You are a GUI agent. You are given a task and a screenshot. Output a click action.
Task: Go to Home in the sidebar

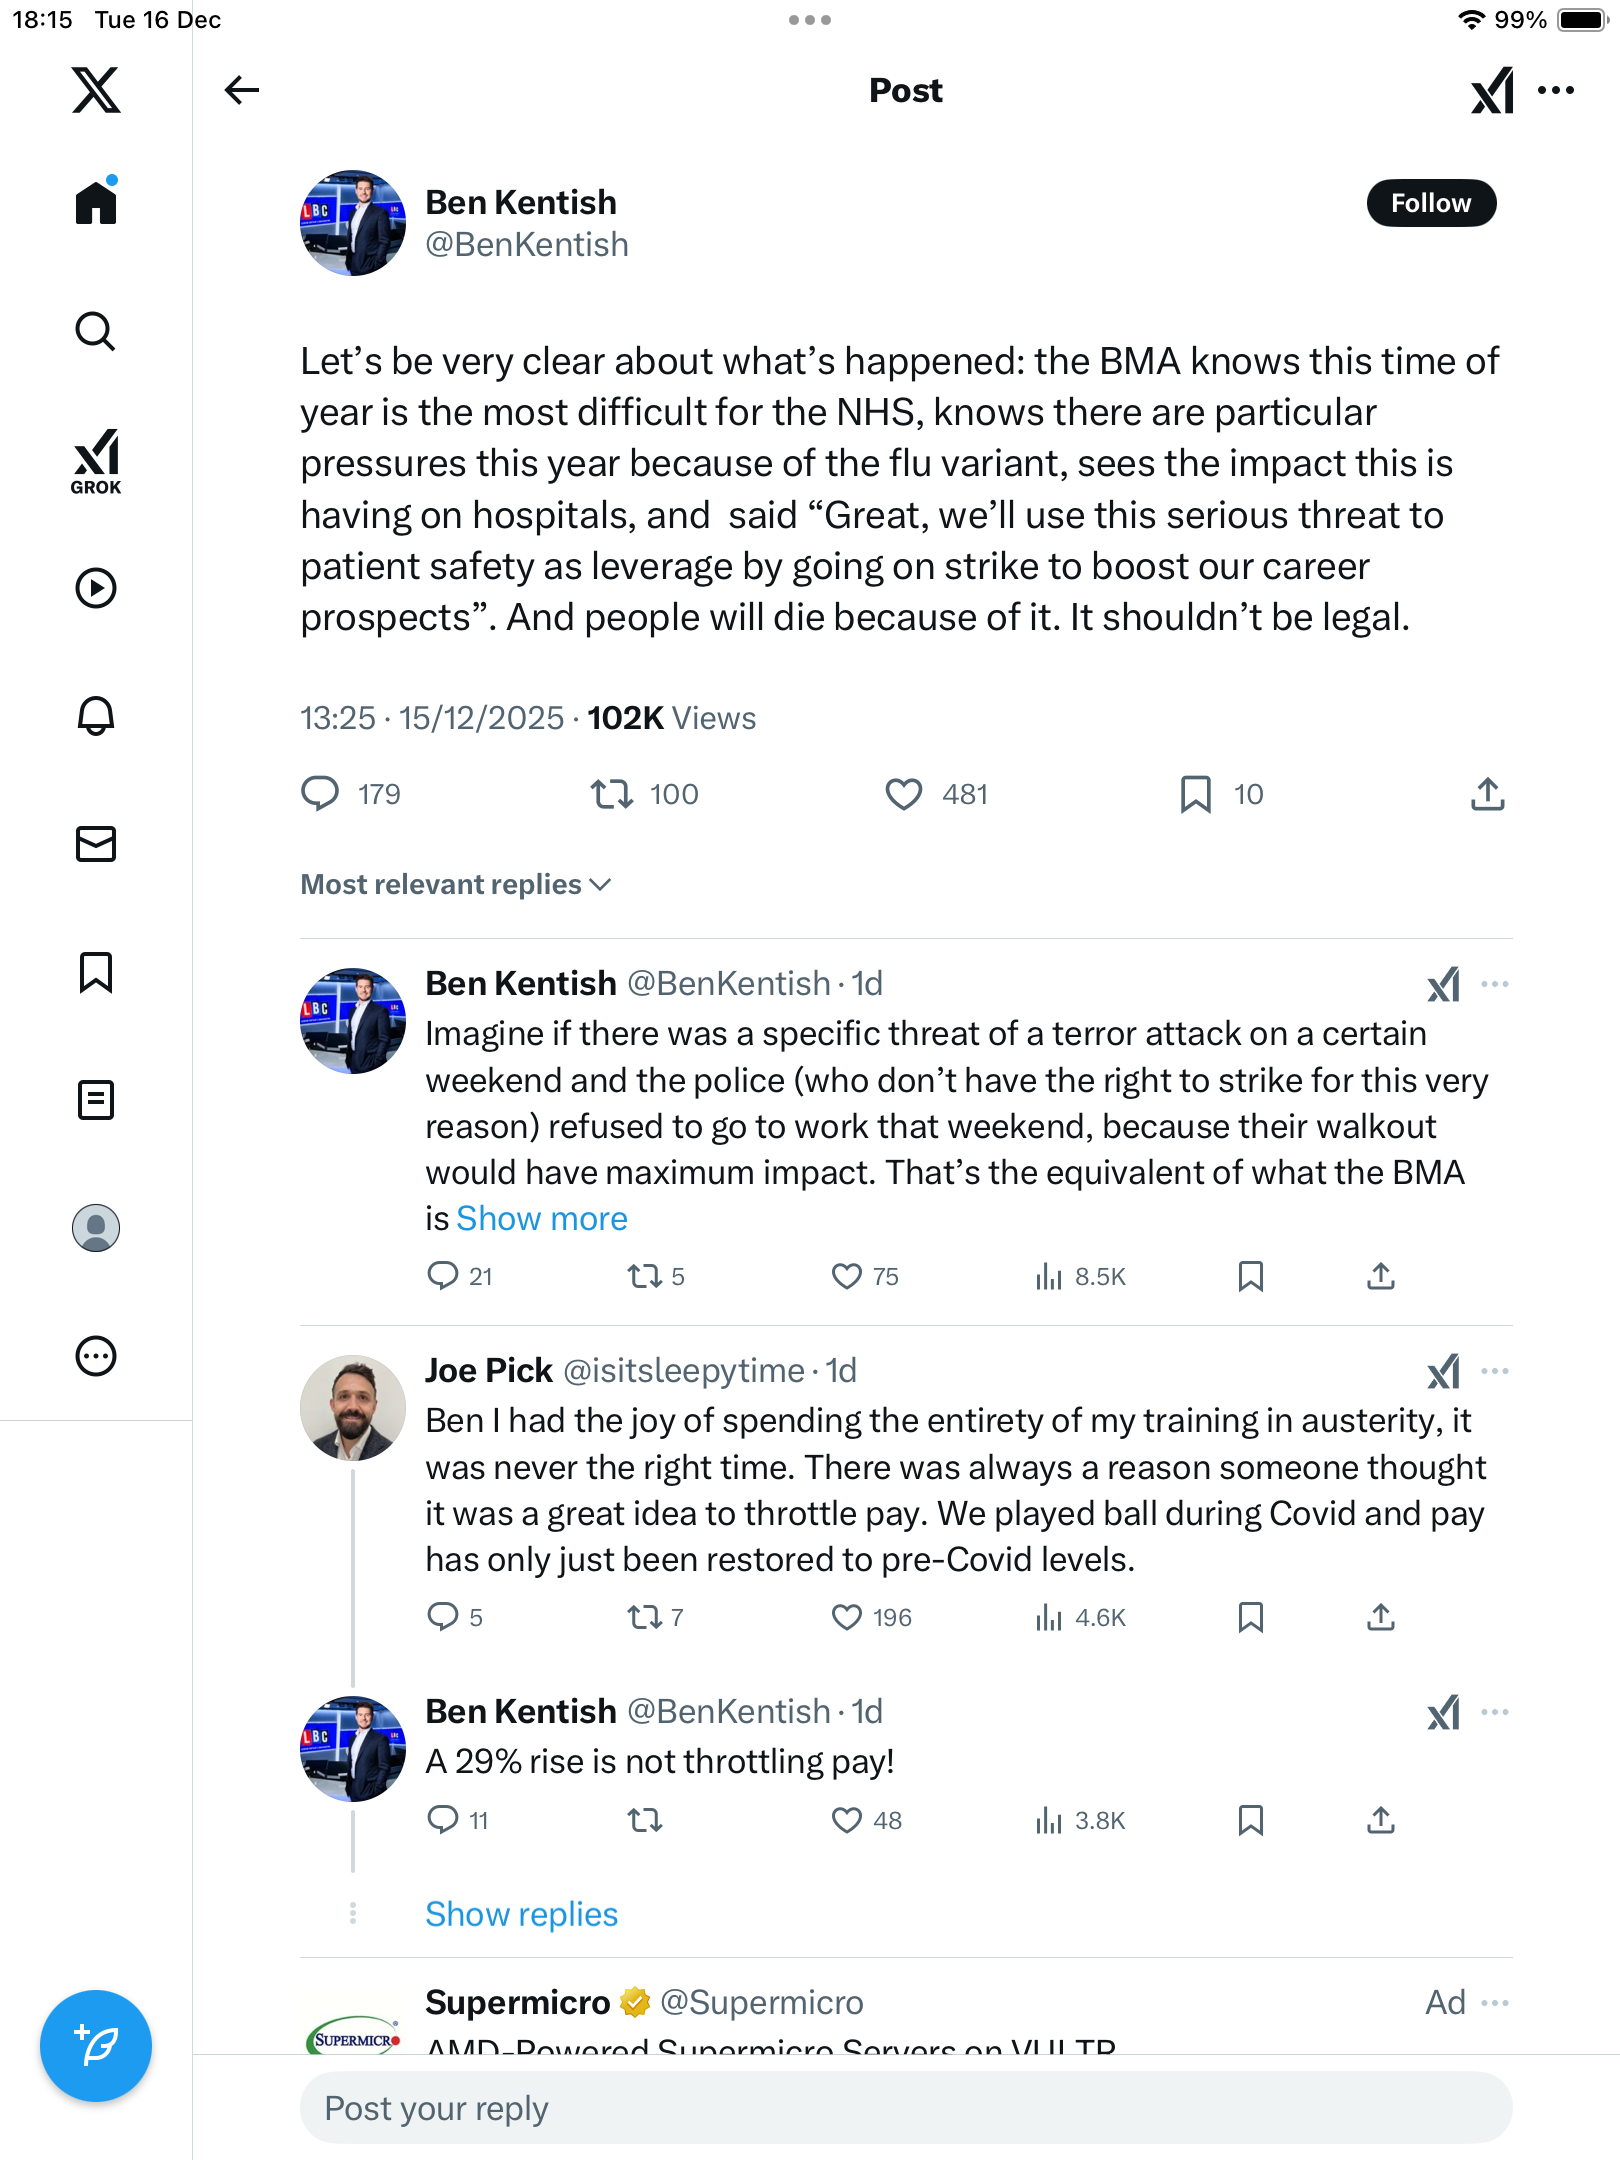coord(96,203)
